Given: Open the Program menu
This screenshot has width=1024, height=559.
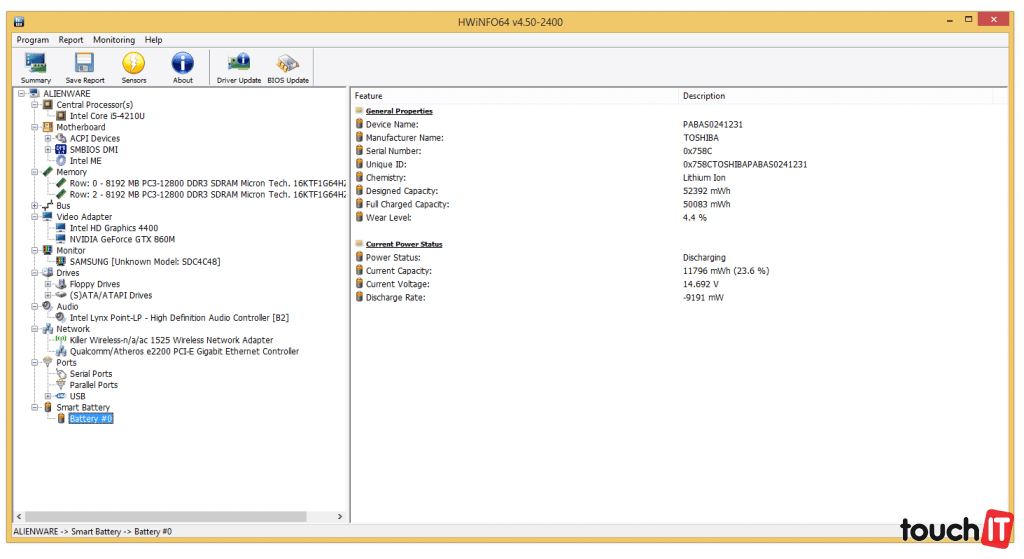Looking at the screenshot, I should point(32,40).
